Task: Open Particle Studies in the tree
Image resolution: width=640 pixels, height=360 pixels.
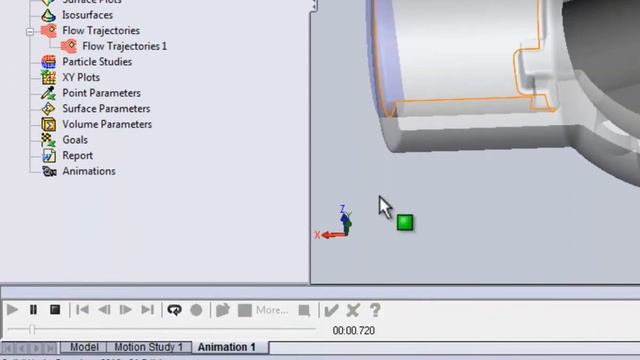Action: tap(97, 62)
